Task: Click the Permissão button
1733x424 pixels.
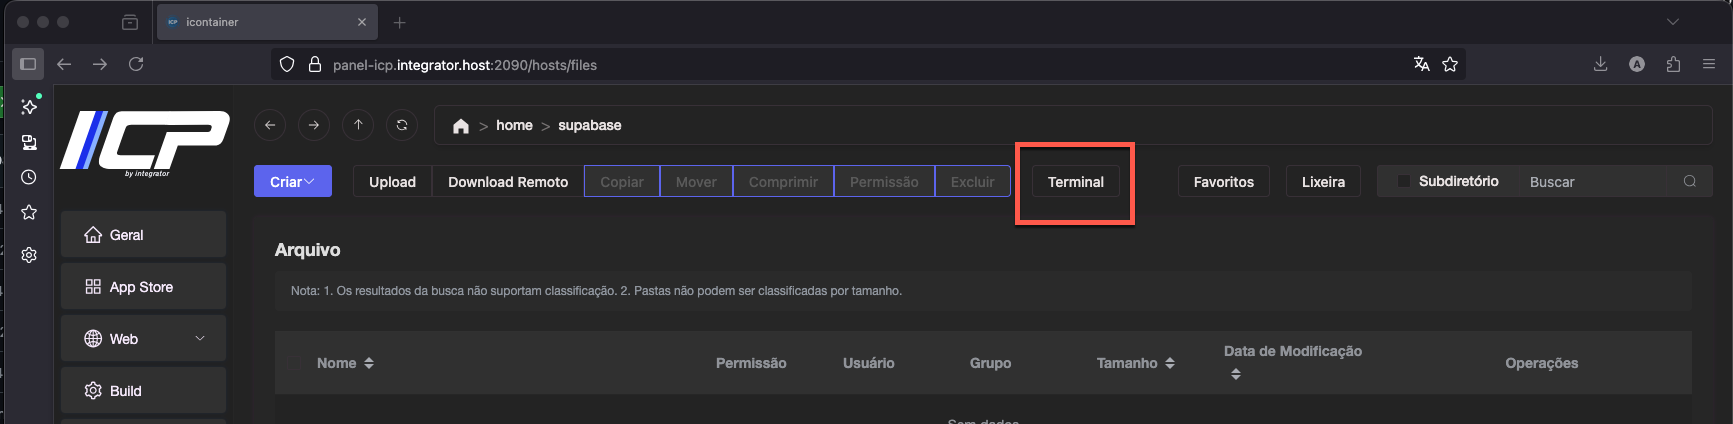Action: point(884,181)
